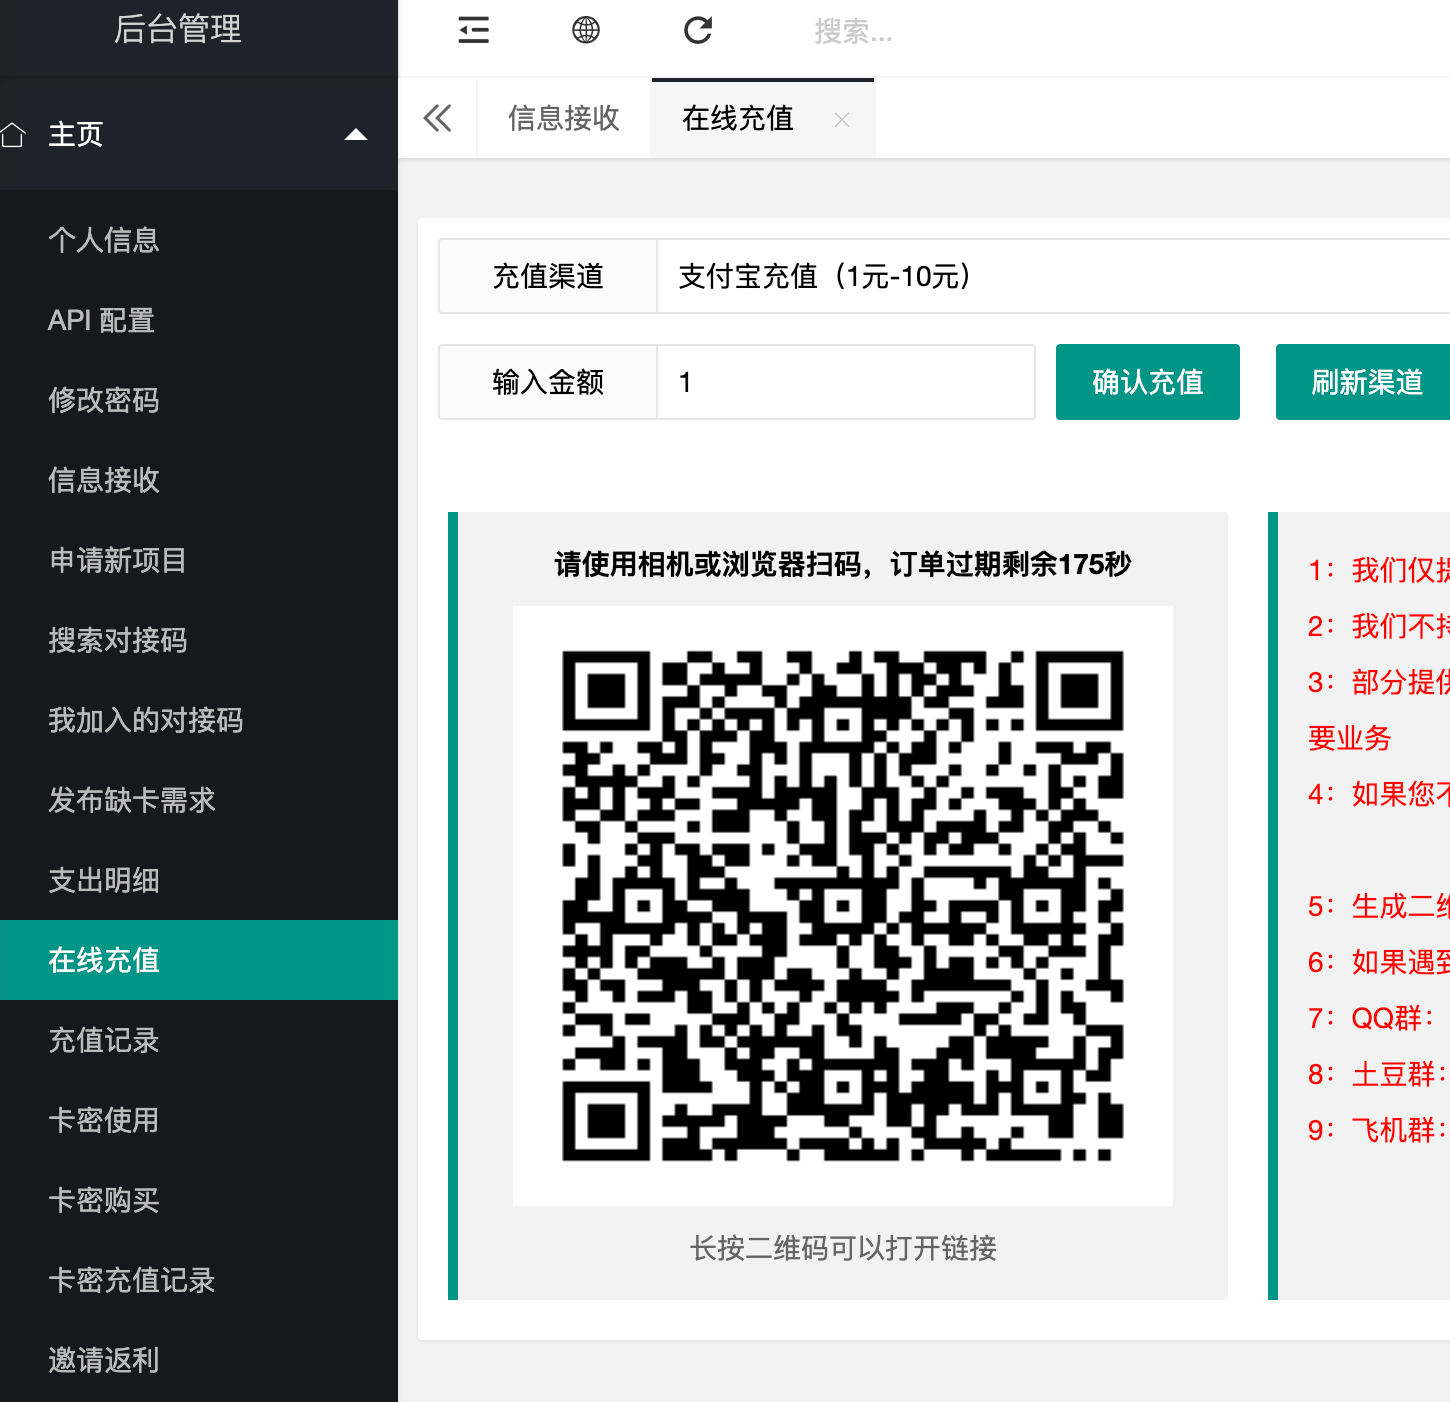The image size is (1450, 1402).
Task: Open 充值记录 menu item
Action: (x=199, y=1040)
